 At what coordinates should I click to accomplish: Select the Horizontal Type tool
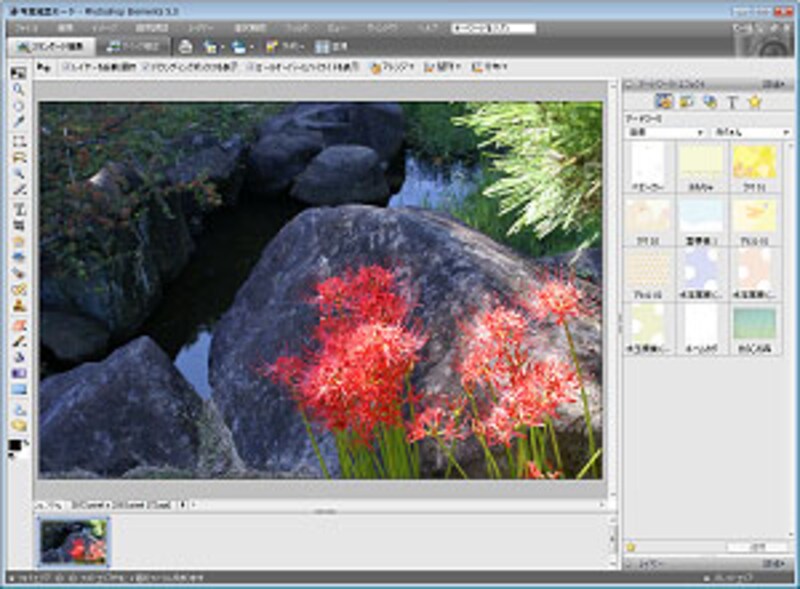[18, 208]
